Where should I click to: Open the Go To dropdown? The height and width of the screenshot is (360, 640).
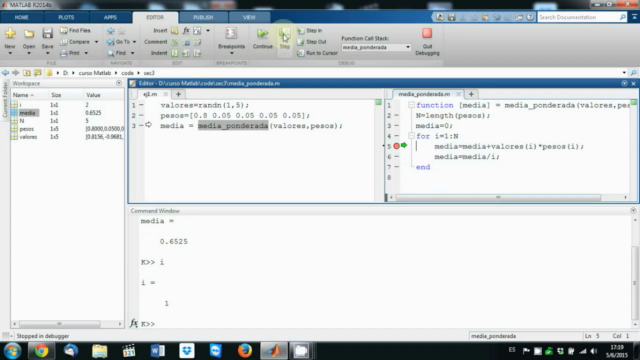point(121,42)
